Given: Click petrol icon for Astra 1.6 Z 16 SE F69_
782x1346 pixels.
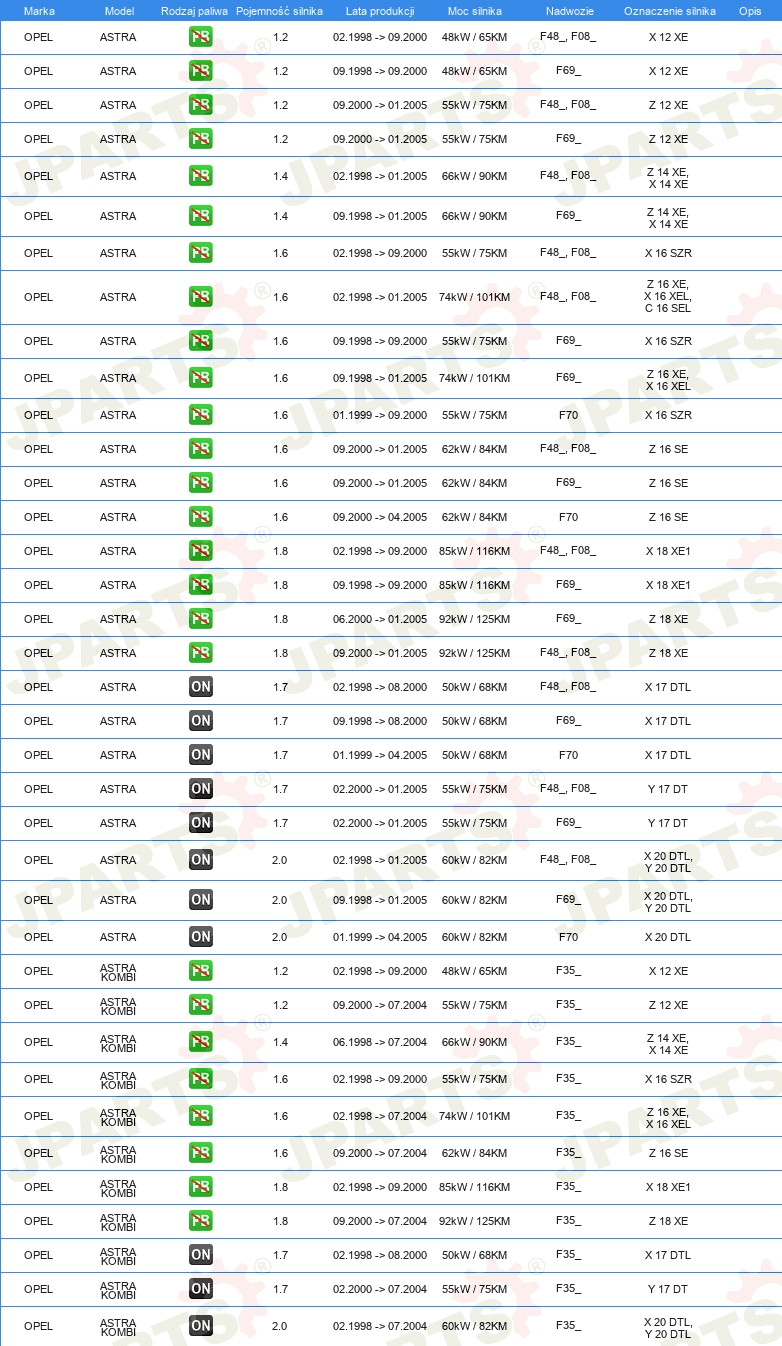Looking at the screenshot, I should coord(200,483).
